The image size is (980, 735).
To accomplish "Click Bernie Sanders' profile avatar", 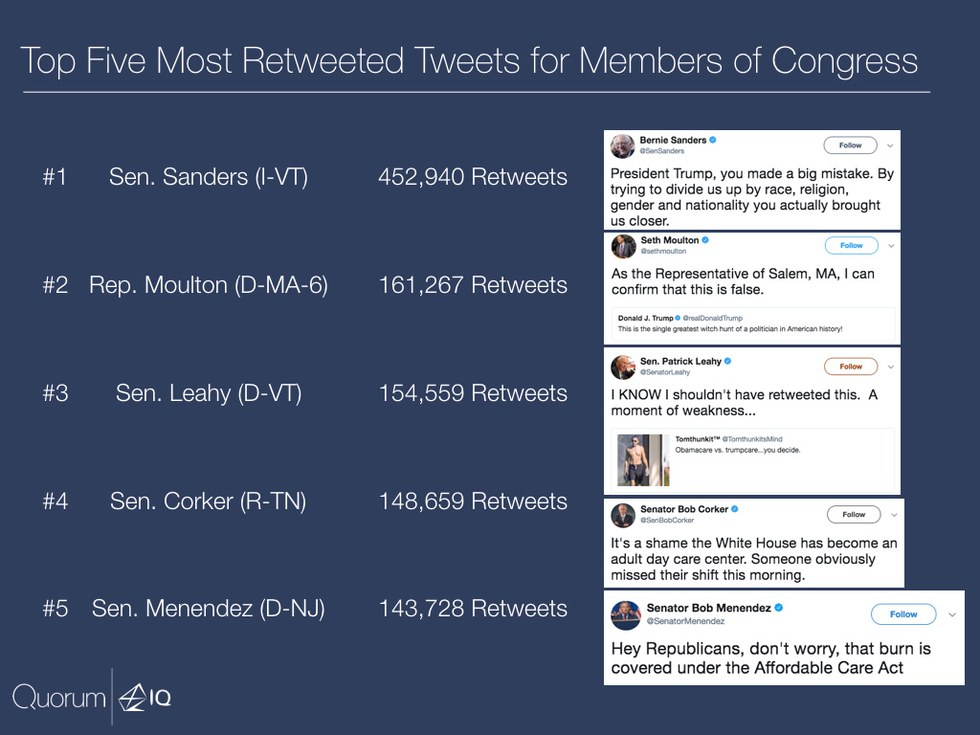I will pyautogui.click(x=622, y=146).
